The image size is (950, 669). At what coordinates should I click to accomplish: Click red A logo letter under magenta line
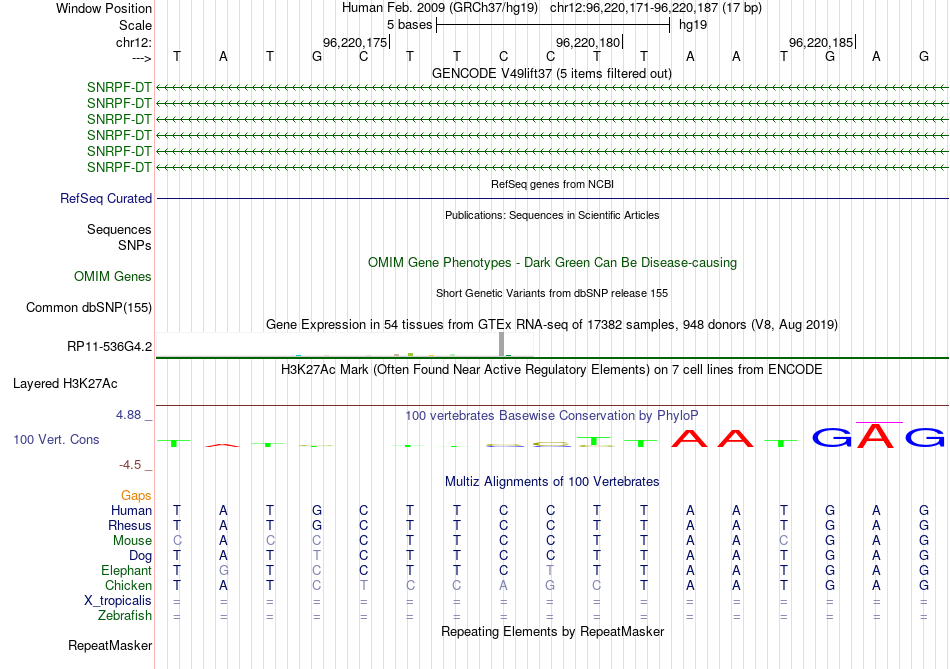pos(875,436)
